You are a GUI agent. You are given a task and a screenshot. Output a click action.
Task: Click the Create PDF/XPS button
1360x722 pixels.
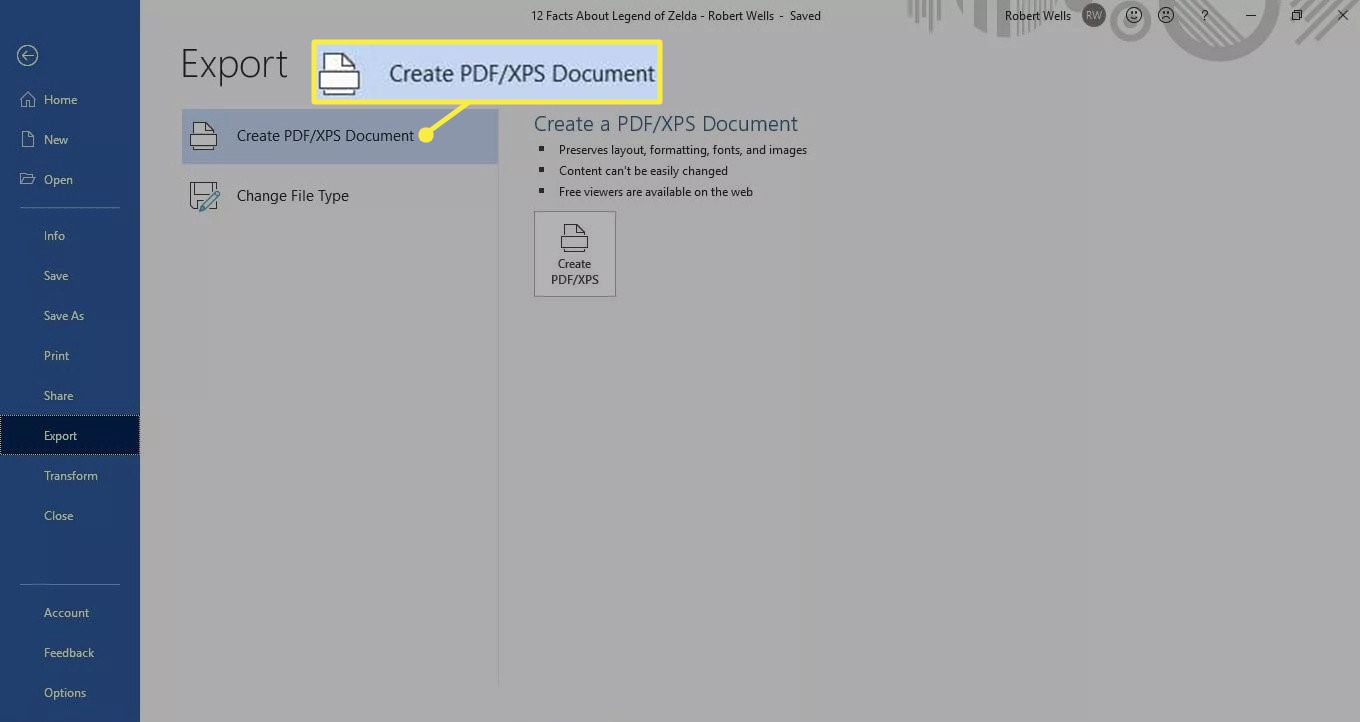575,254
